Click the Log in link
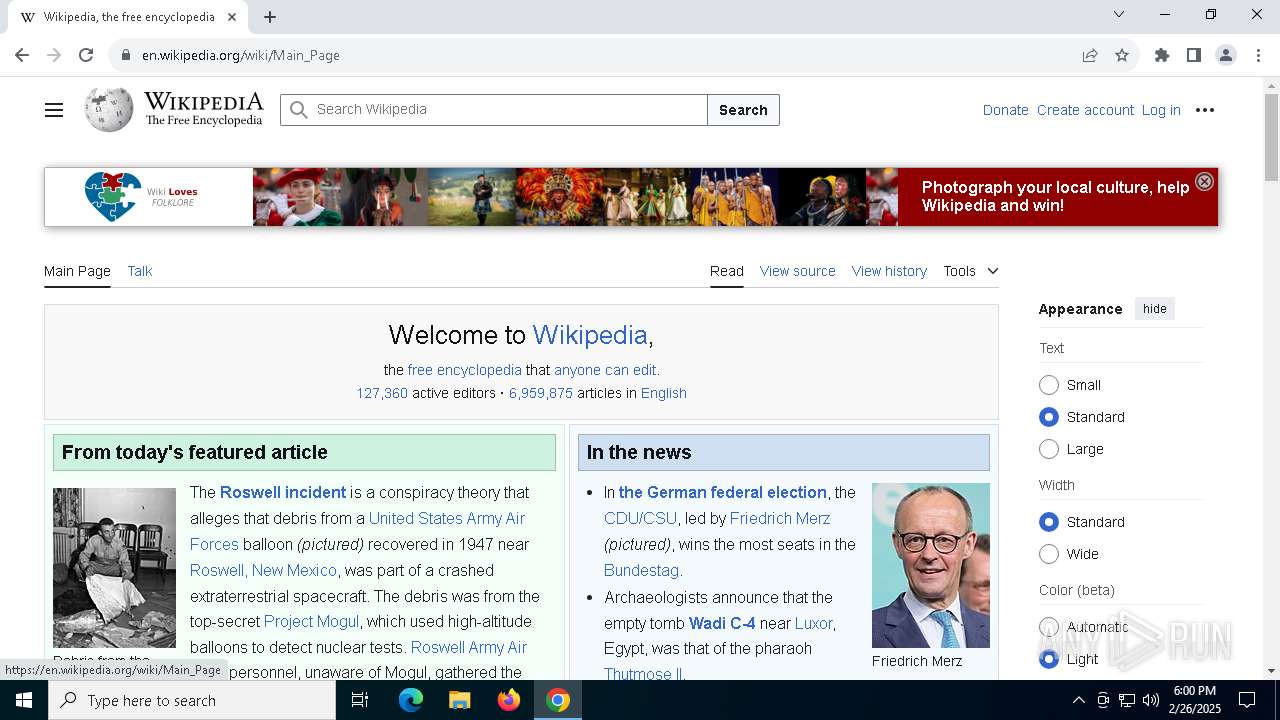The image size is (1280, 720). coord(1161,110)
